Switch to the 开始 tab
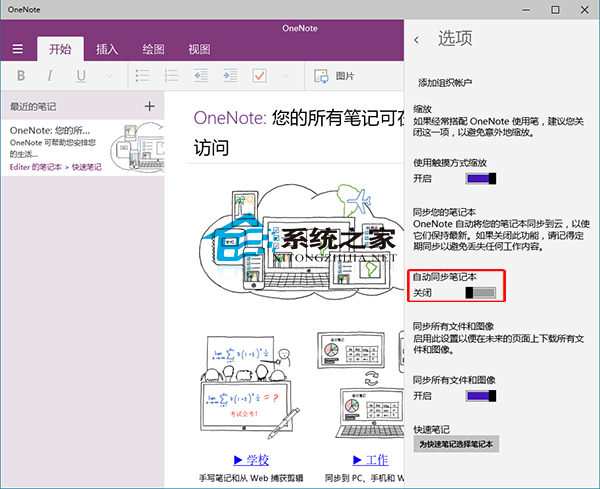 pos(60,49)
